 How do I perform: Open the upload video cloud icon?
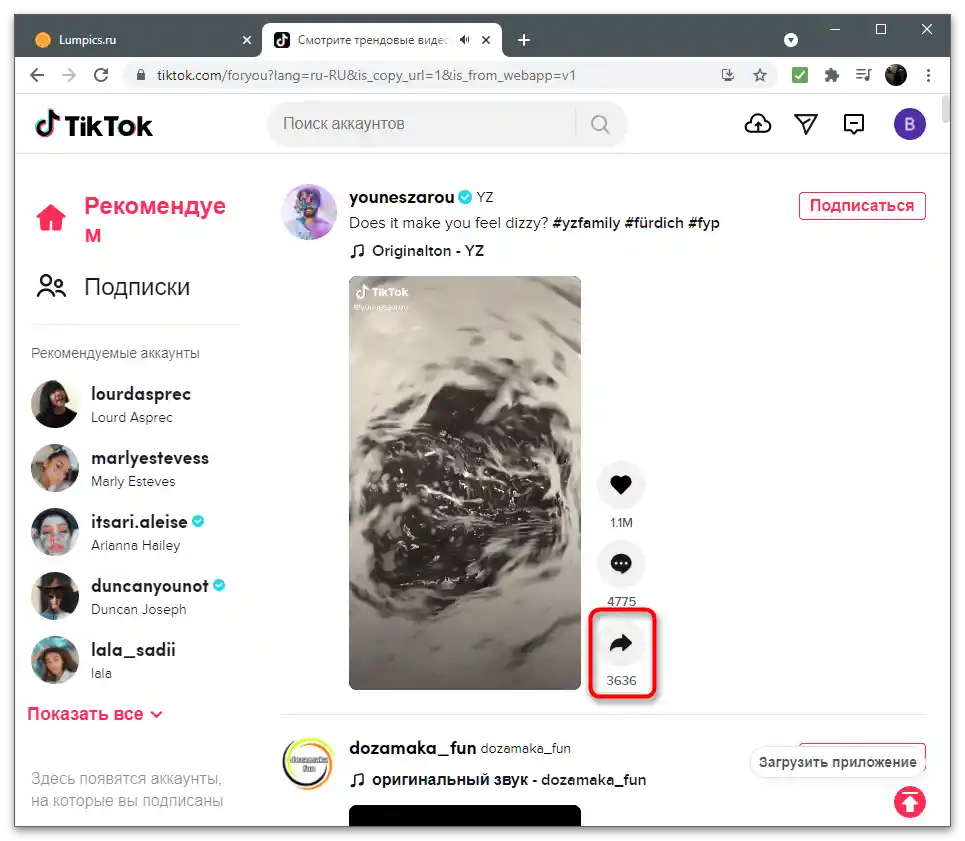pyautogui.click(x=758, y=124)
